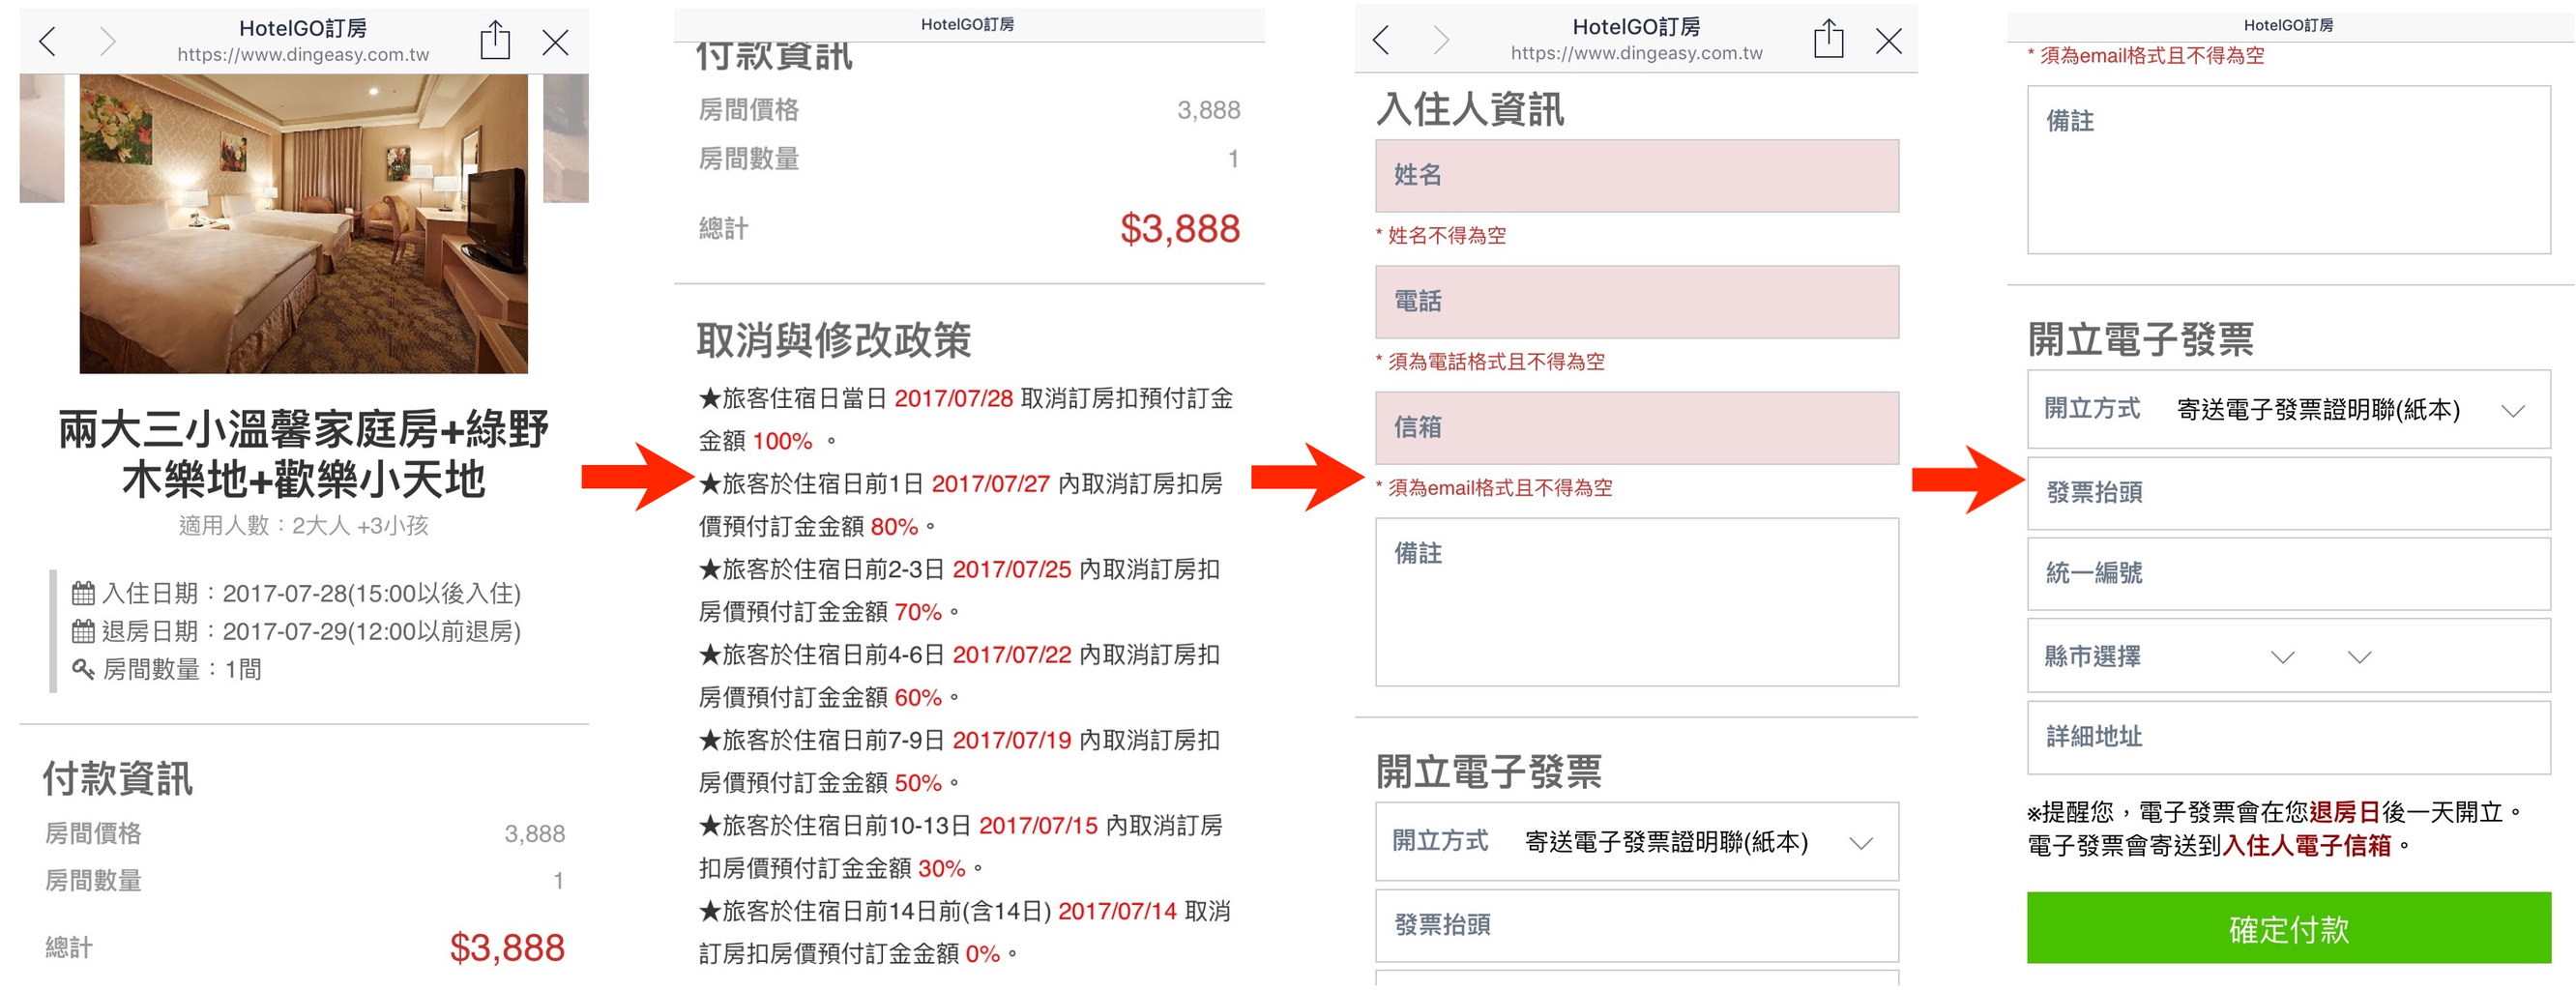Tap the 房間價格 3,888 row on the room photo screen
This screenshot has width=2576, height=990.
(305, 833)
